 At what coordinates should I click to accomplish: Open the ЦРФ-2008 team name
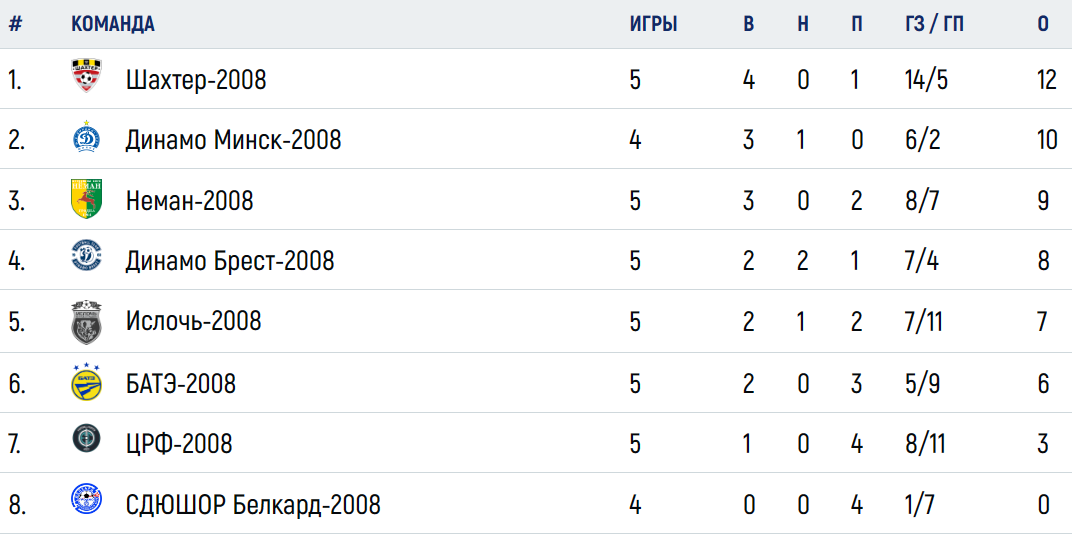(x=179, y=444)
